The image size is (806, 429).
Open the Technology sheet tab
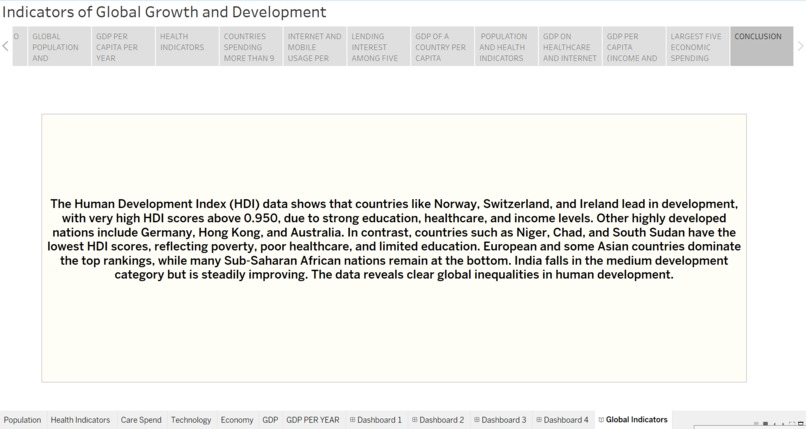[x=191, y=420]
